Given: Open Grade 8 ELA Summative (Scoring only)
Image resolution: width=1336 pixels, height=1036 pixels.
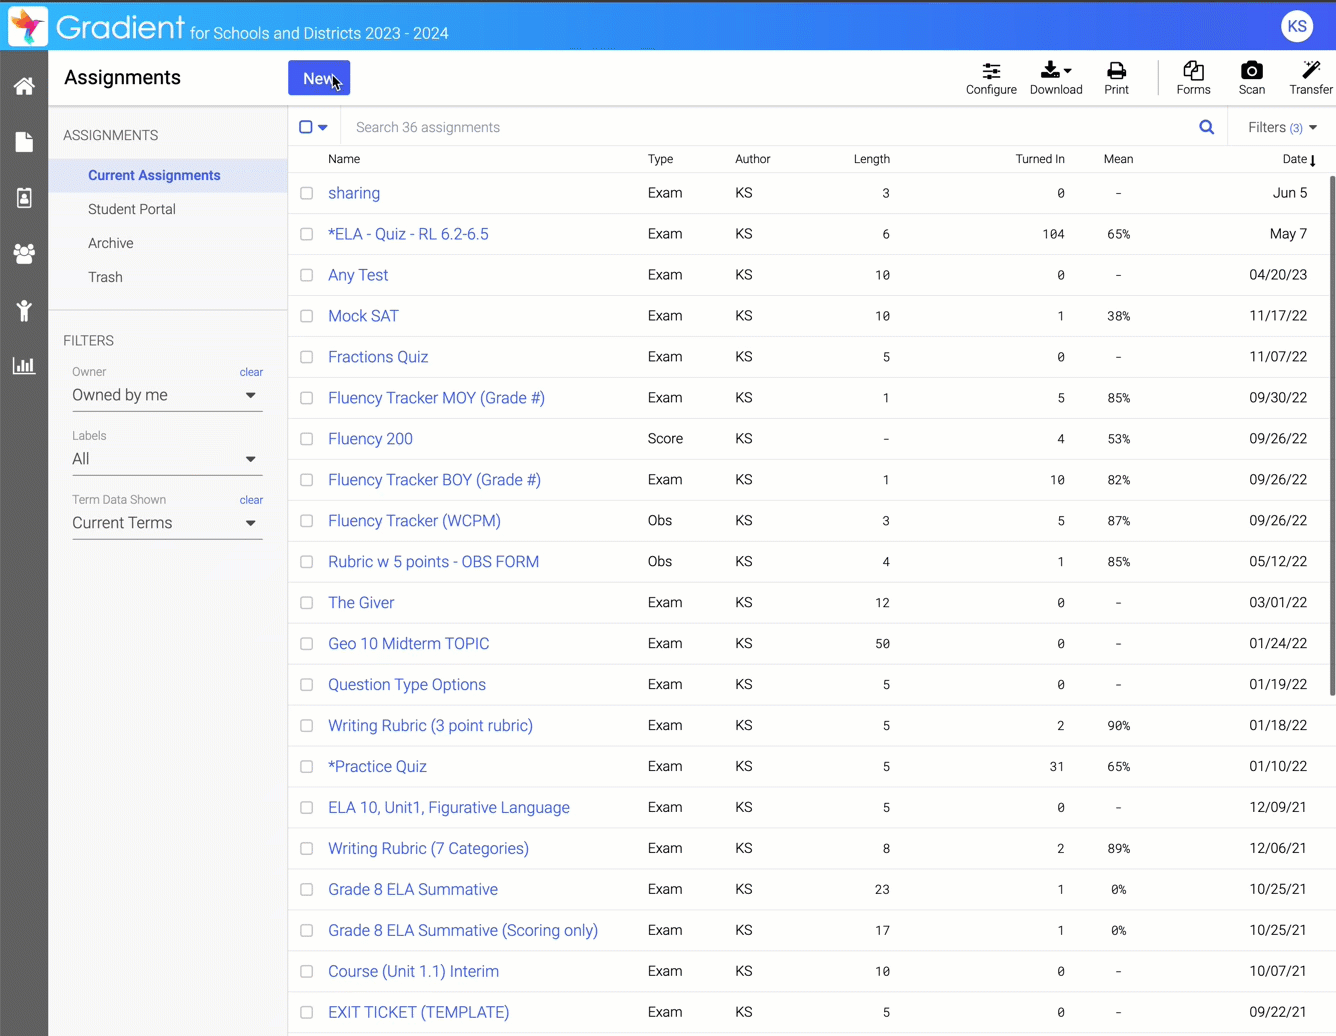Looking at the screenshot, I should pos(463,930).
